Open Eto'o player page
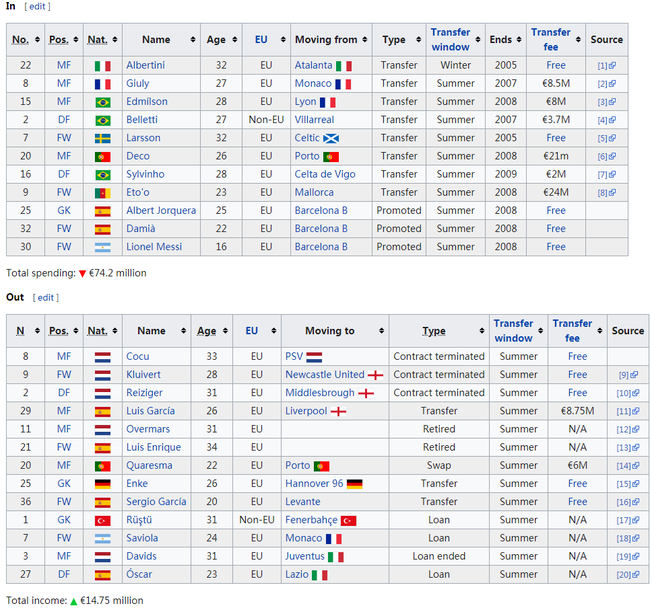The height and width of the screenshot is (610, 650). (138, 192)
